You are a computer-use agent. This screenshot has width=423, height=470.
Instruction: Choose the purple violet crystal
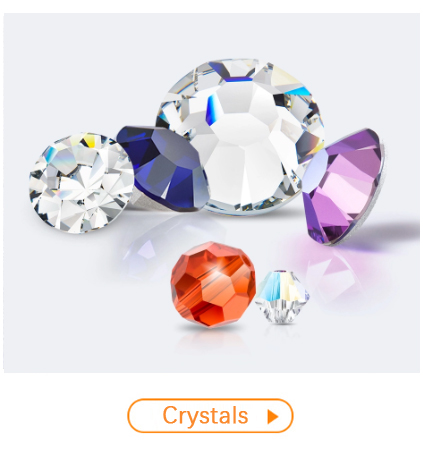(x=345, y=187)
